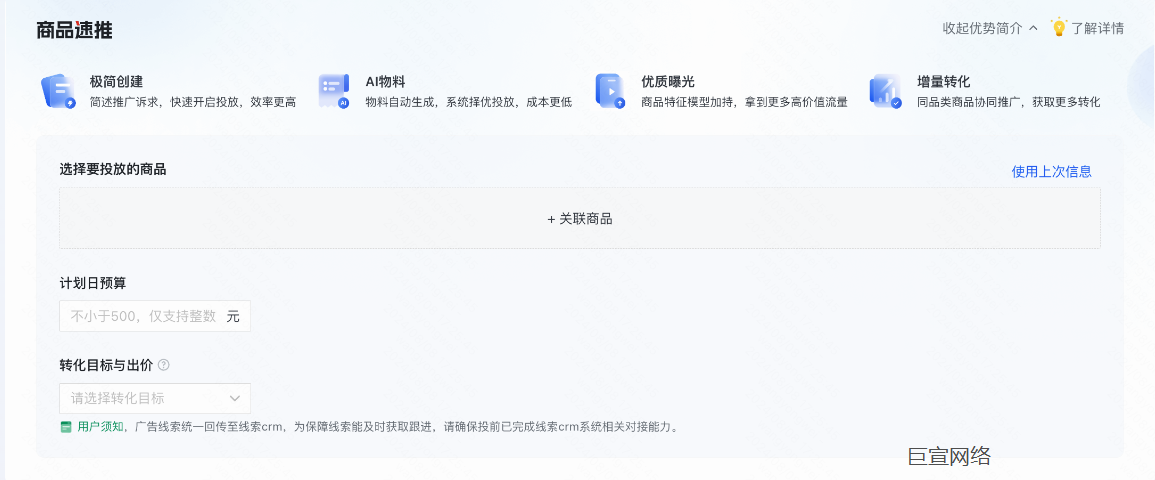Click the lightbulb icon beside 了解详情
1155x480 pixels.
[1059, 28]
